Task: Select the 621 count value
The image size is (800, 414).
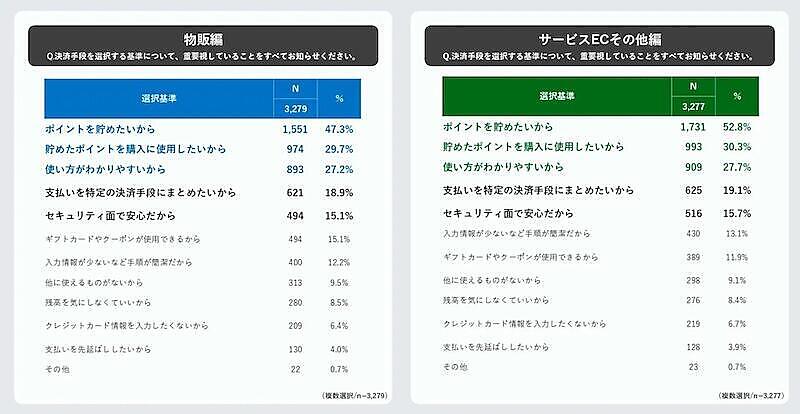Action: tap(293, 191)
